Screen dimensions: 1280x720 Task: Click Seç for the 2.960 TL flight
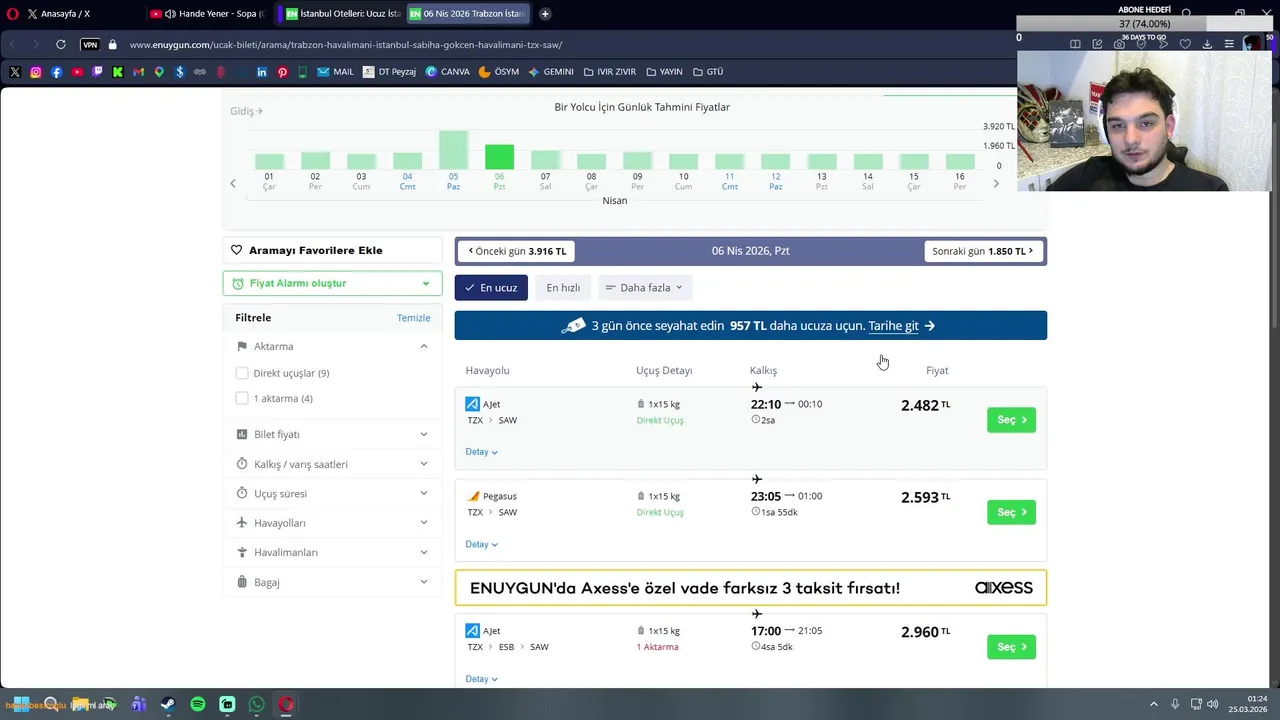1011,647
